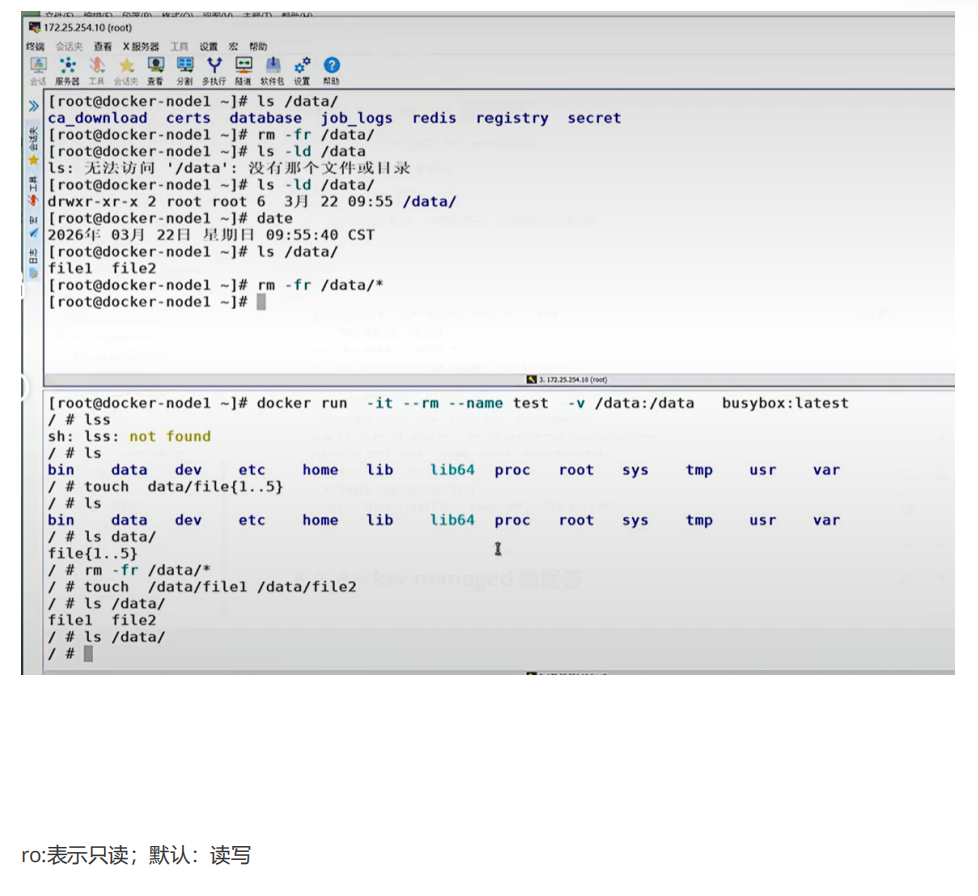Click 'sh: lss: not found' message
This screenshot has width=978, height=896.
129,436
